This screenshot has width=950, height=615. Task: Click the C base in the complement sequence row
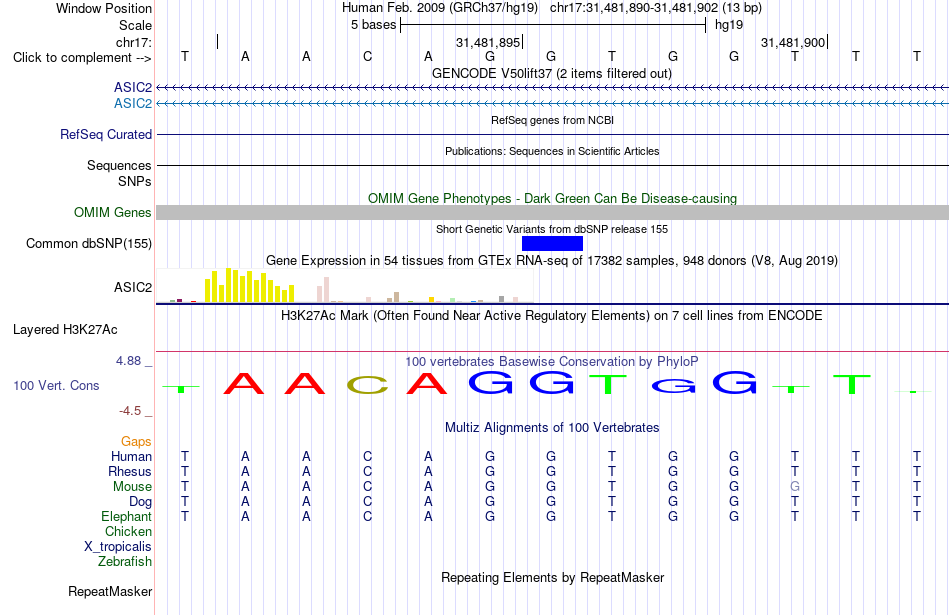pyautogui.click(x=367, y=56)
